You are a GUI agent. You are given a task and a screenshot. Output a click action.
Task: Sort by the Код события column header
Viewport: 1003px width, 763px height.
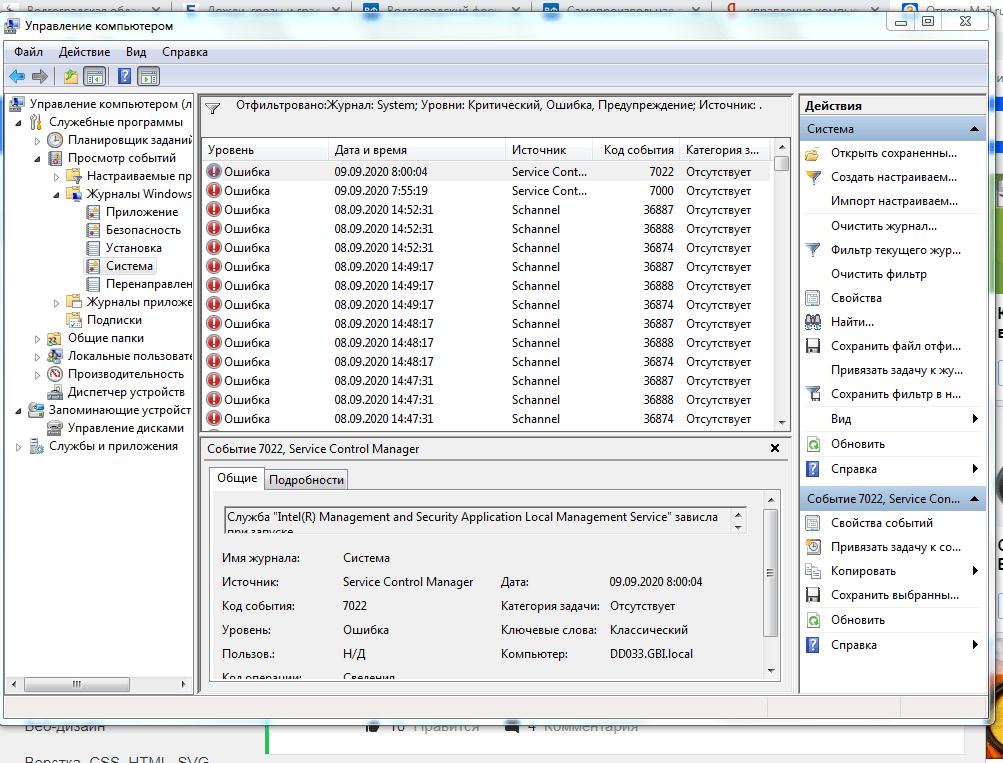(x=638, y=150)
